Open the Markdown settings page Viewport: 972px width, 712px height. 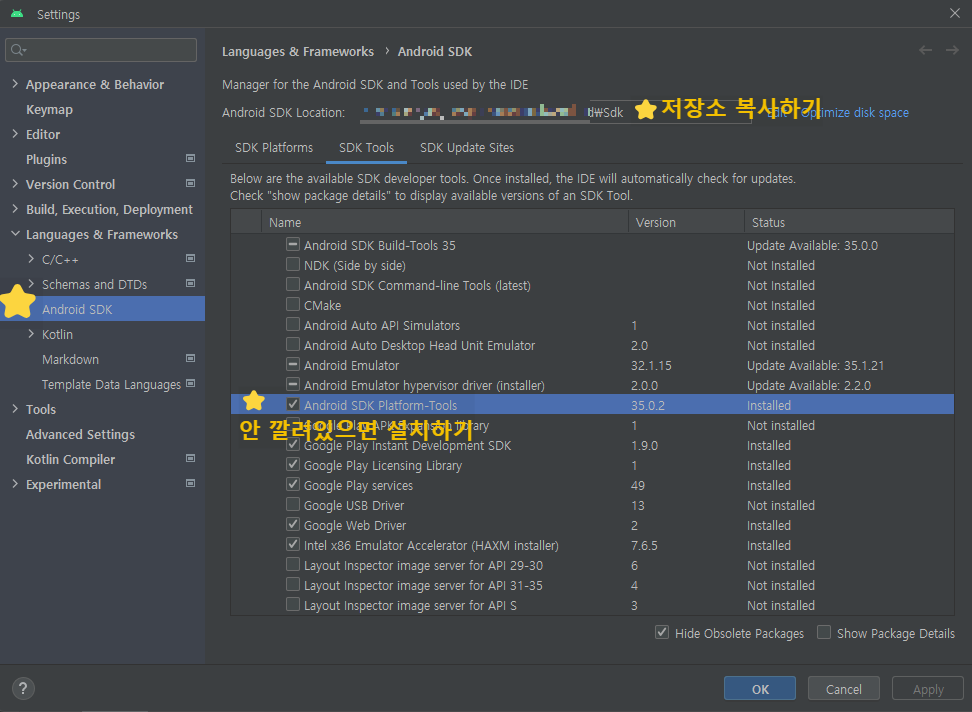[x=71, y=359]
